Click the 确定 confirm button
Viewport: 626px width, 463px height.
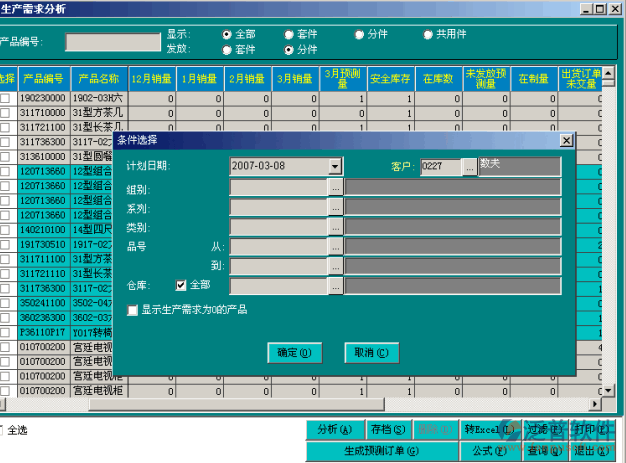[294, 353]
